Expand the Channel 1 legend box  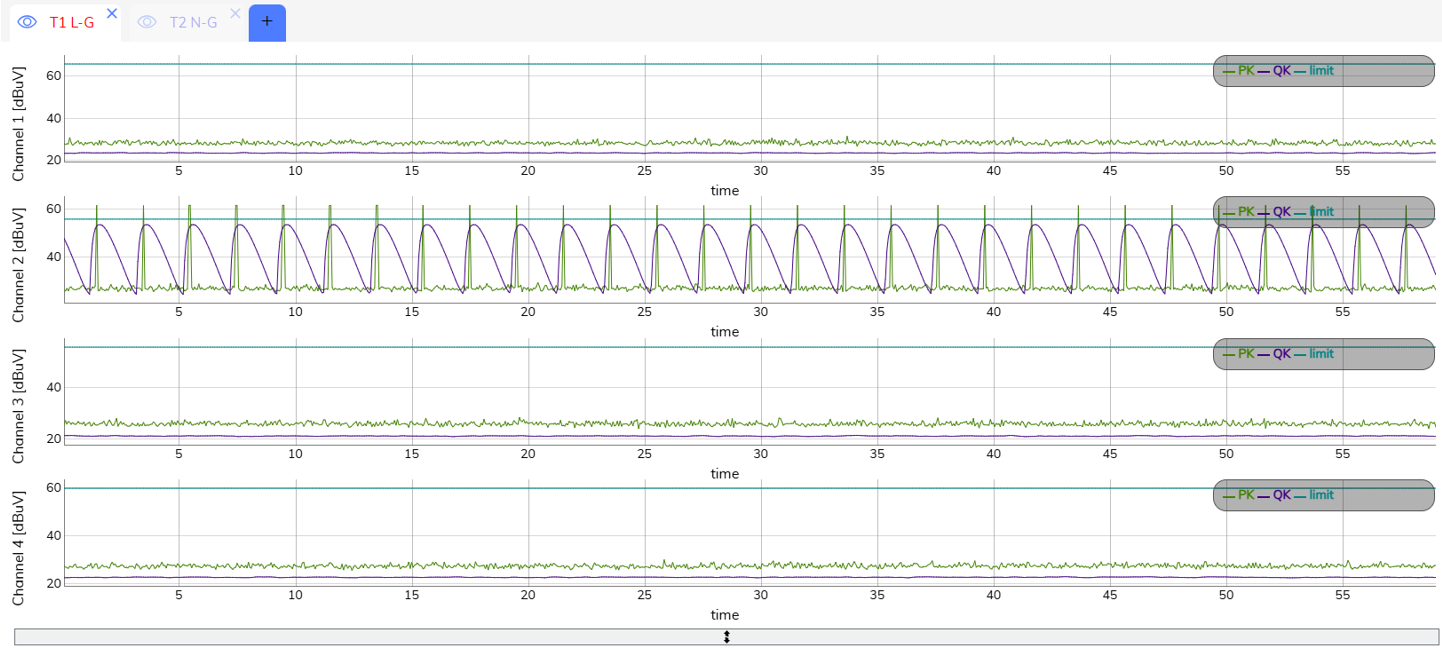1323,71
